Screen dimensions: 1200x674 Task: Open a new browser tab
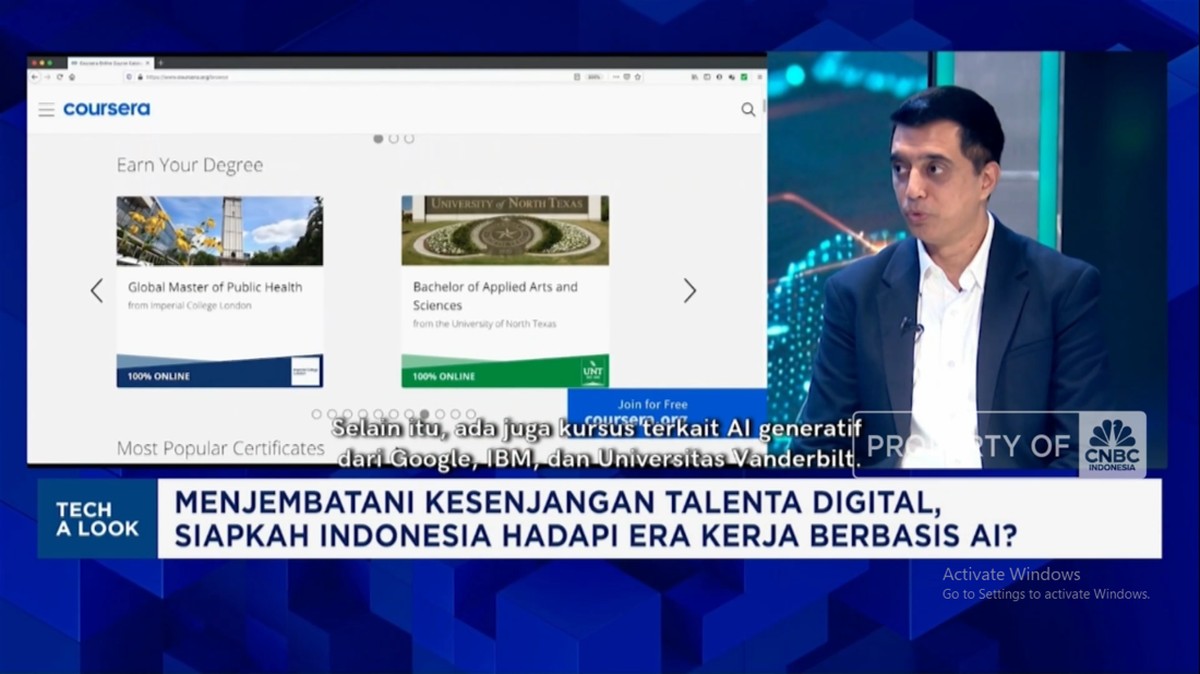tap(161, 63)
